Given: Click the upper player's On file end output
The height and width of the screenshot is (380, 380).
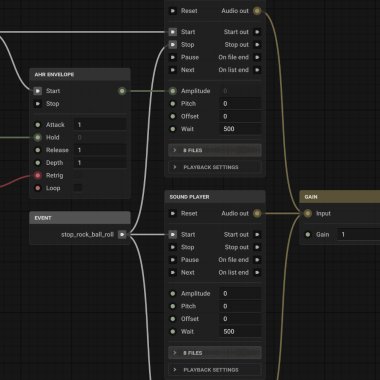Looking at the screenshot, I should tap(257, 57).
